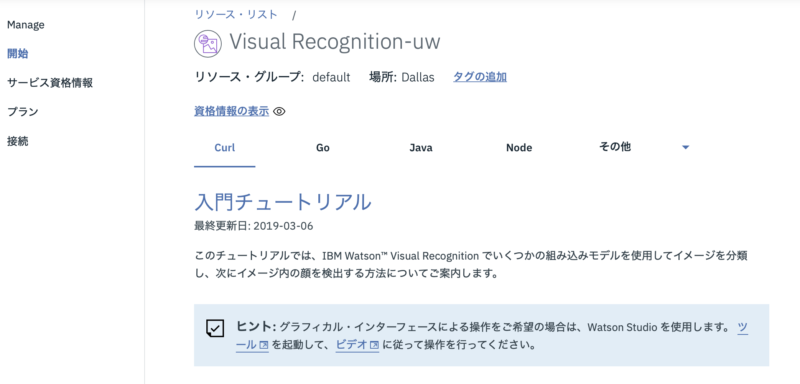Switch to the Java tab

point(421,148)
